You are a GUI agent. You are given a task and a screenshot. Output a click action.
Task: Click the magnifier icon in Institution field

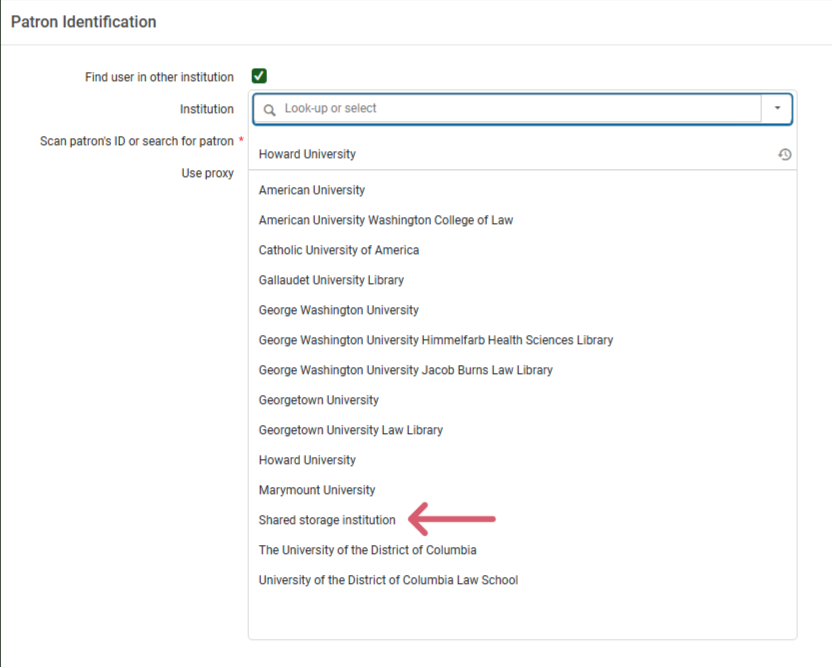pyautogui.click(x=269, y=109)
